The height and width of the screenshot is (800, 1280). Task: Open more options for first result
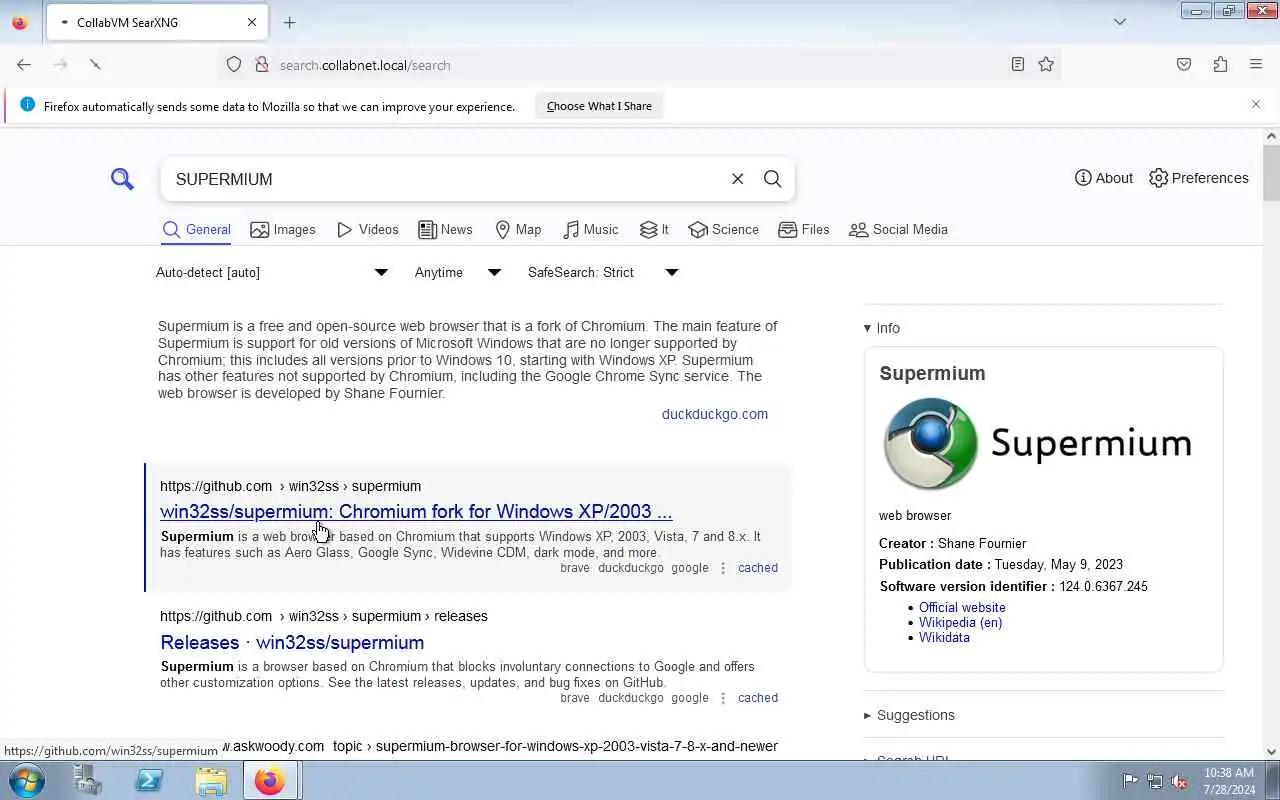coord(723,568)
